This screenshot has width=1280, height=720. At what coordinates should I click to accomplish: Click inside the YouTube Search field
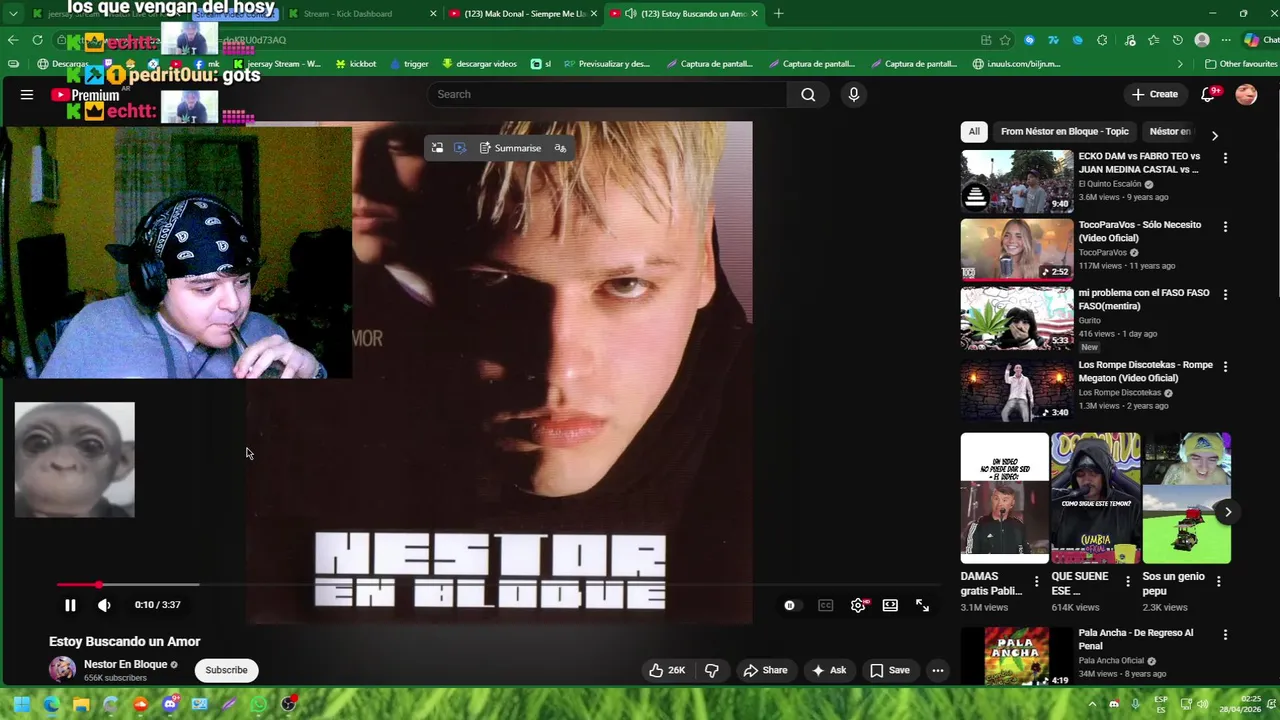[607, 94]
